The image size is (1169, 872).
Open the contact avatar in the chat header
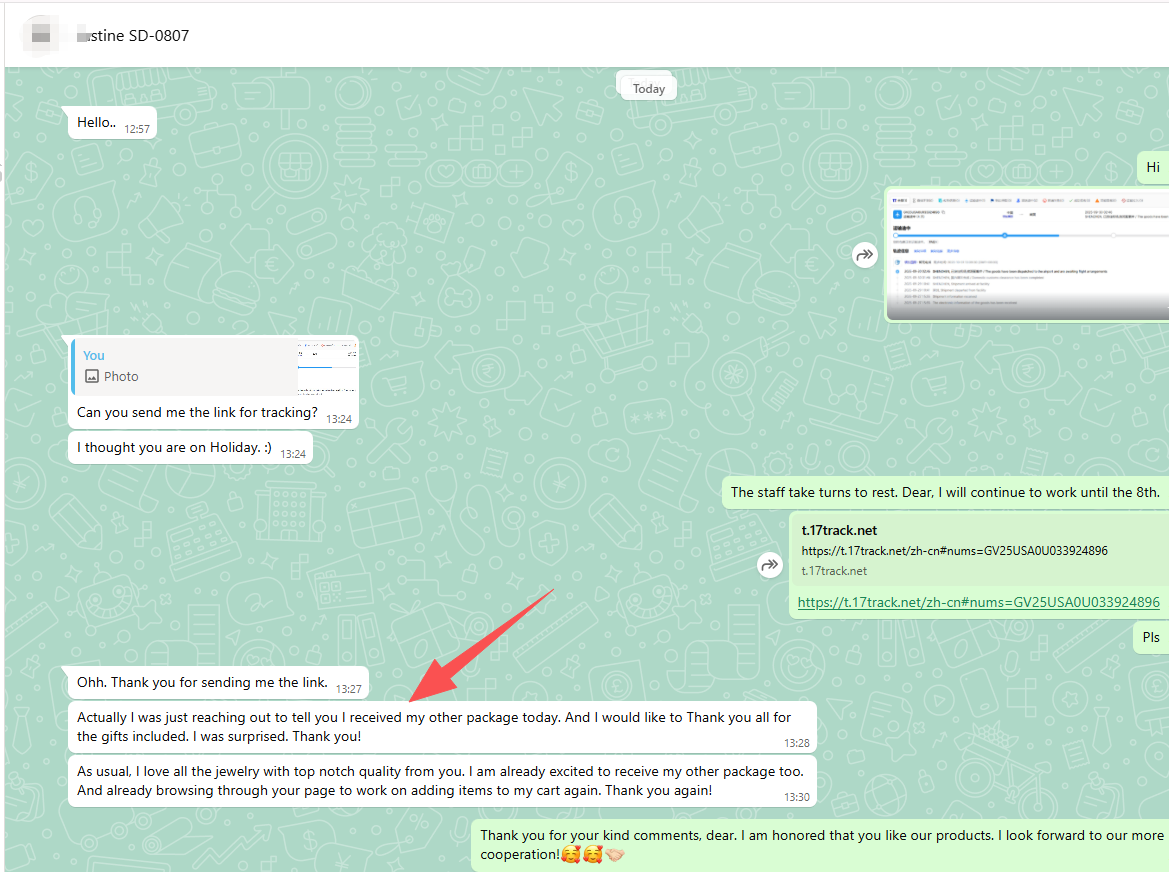tap(42, 35)
